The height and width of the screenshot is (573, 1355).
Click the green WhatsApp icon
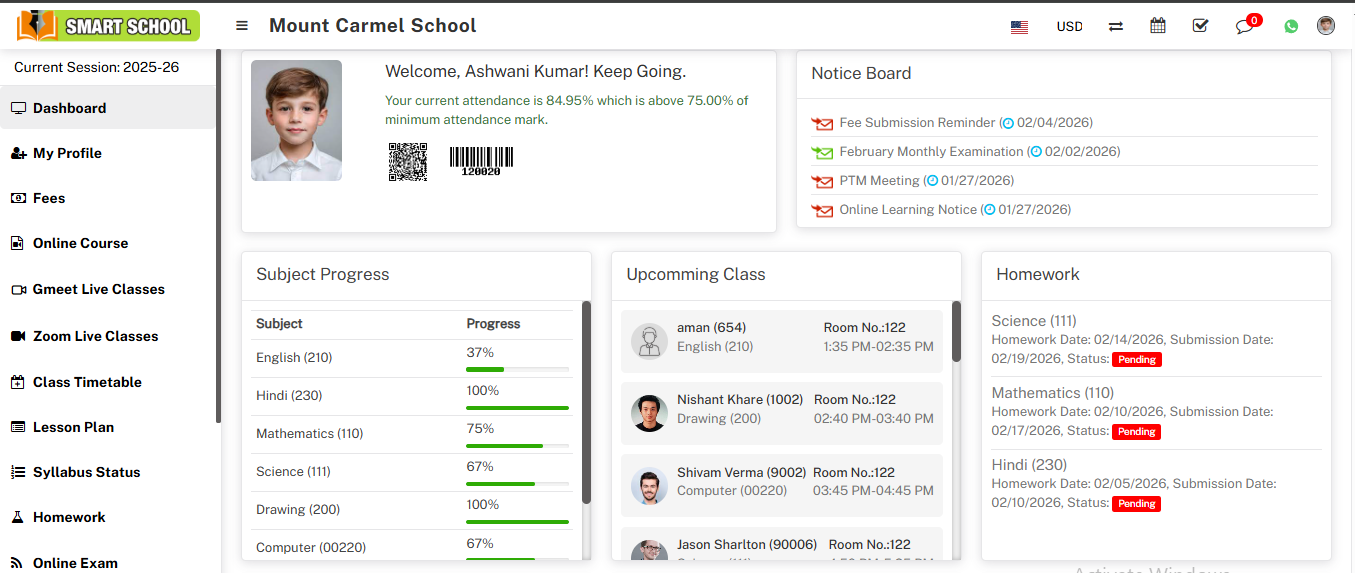click(x=1291, y=27)
